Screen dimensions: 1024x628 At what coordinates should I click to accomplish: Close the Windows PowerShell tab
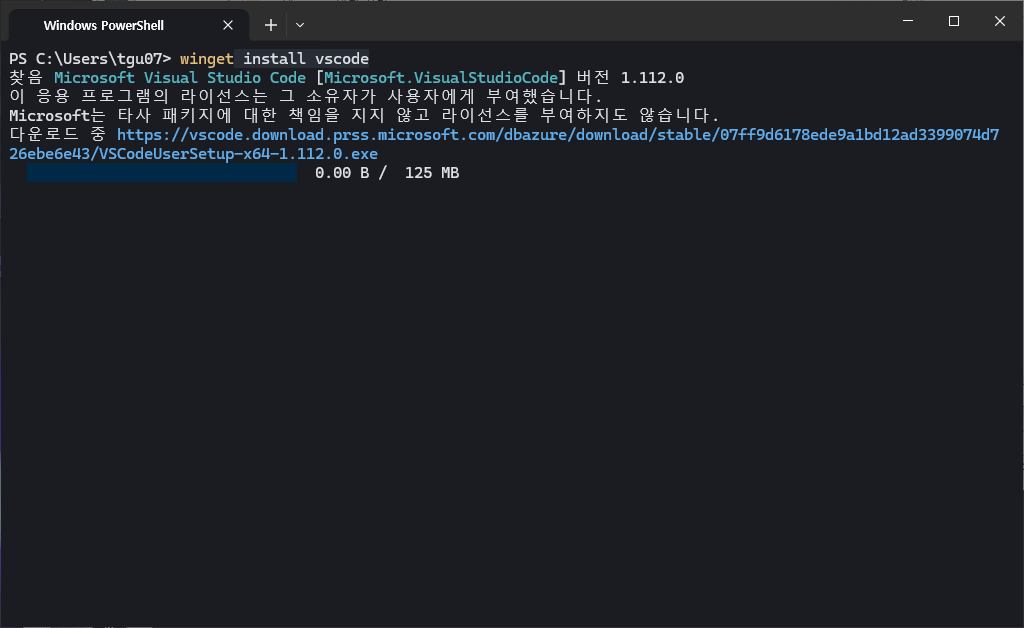click(x=228, y=25)
